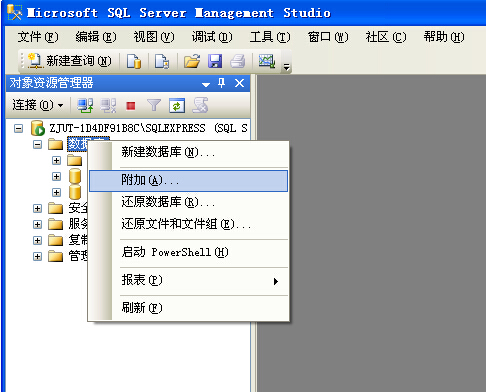
Task: Click the Activity Monitor icon in toolbar
Action: click(x=267, y=61)
